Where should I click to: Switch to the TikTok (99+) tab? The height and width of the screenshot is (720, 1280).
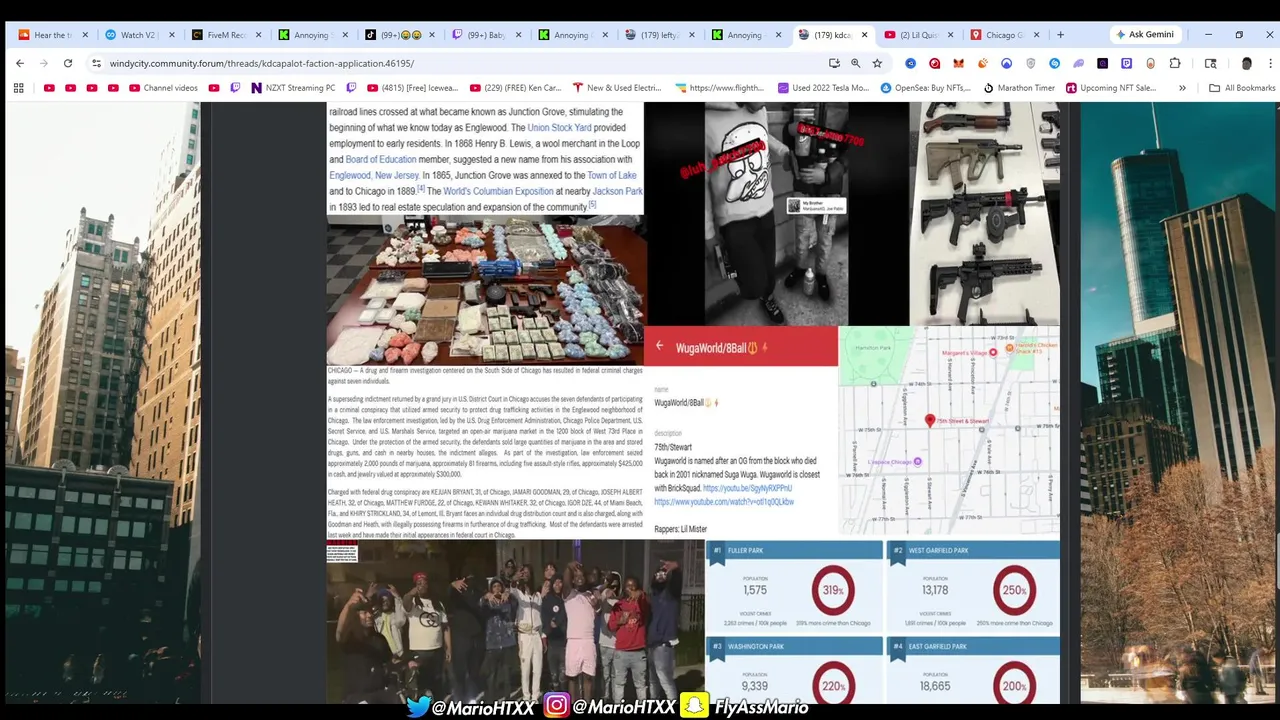(x=397, y=35)
